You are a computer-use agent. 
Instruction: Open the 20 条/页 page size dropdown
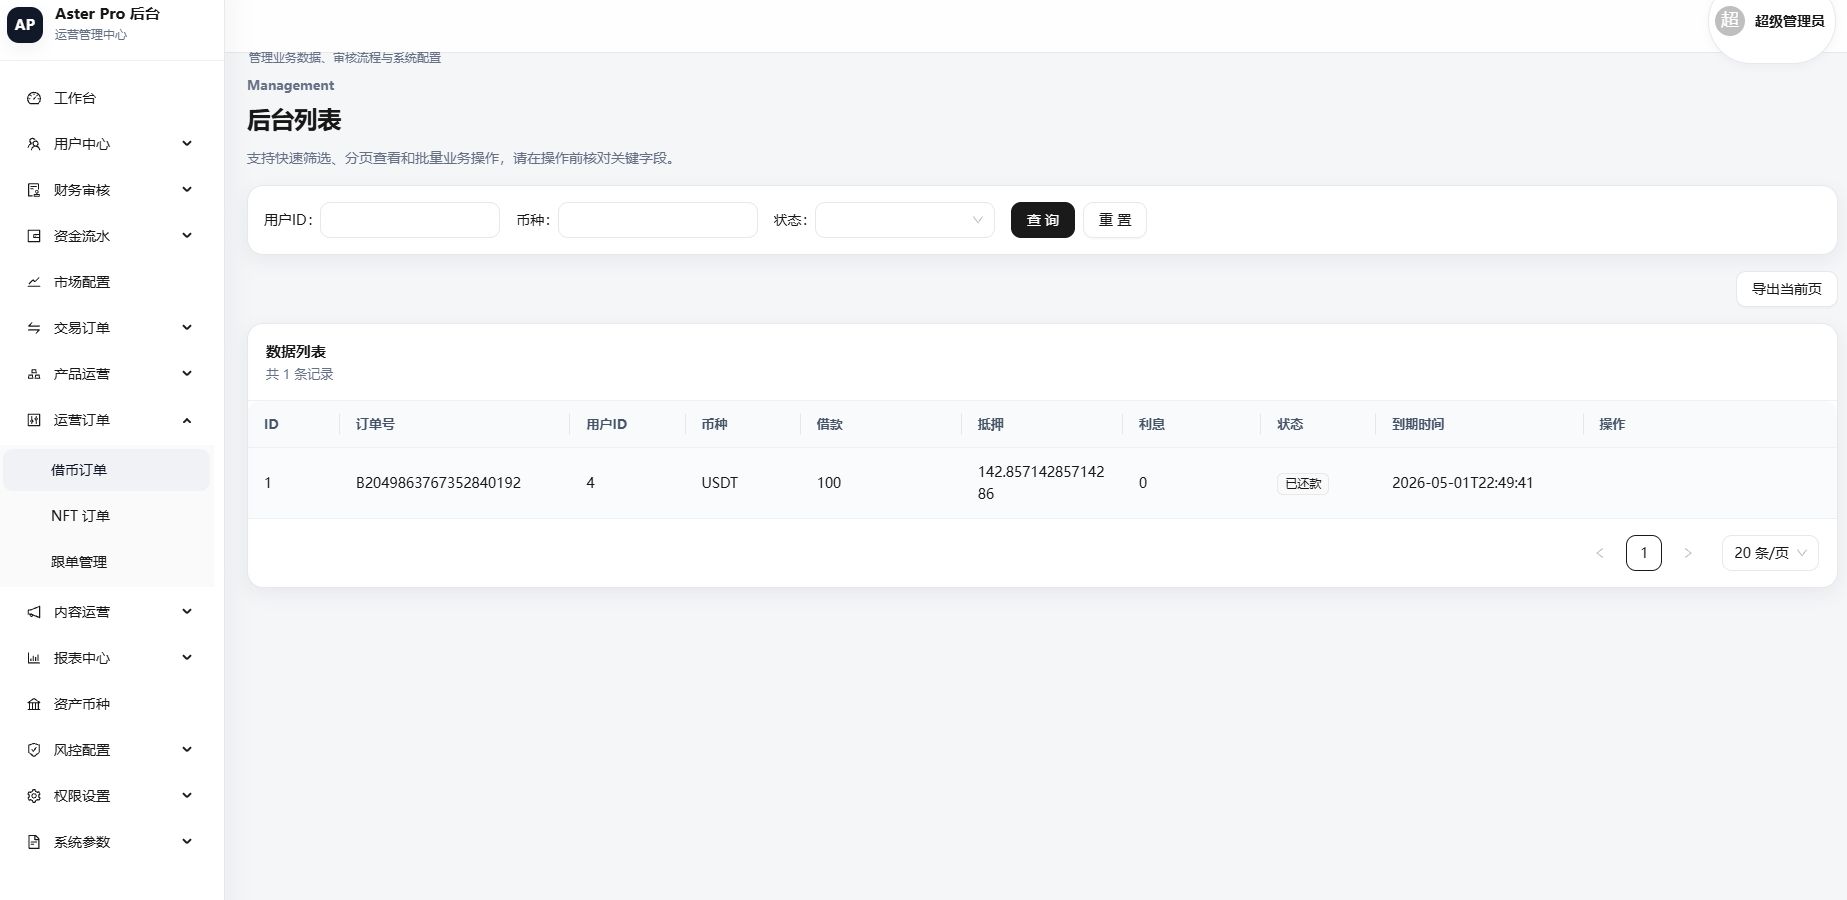(x=1770, y=553)
